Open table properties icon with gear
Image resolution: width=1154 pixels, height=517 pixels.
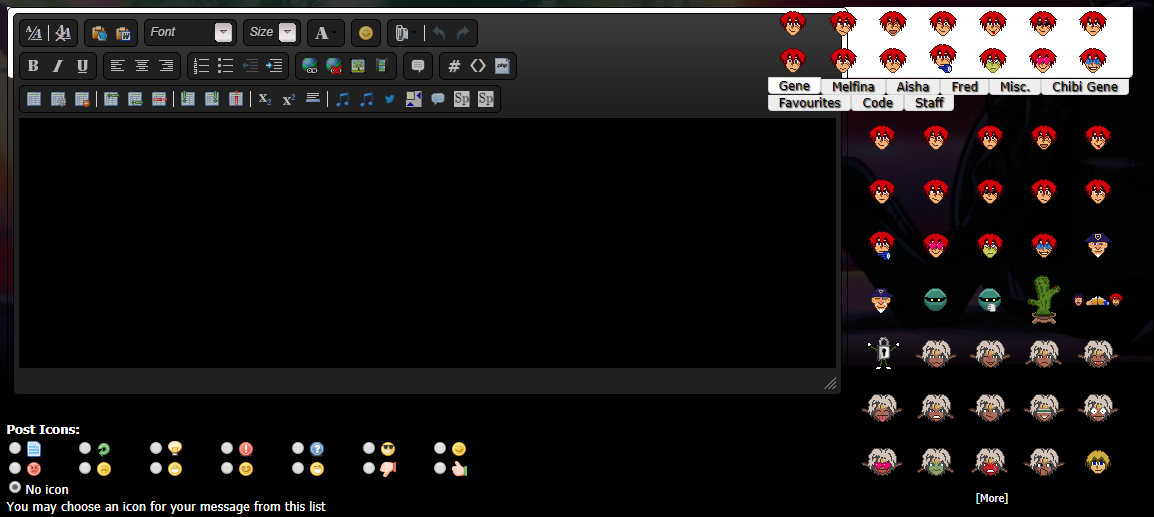[x=57, y=99]
